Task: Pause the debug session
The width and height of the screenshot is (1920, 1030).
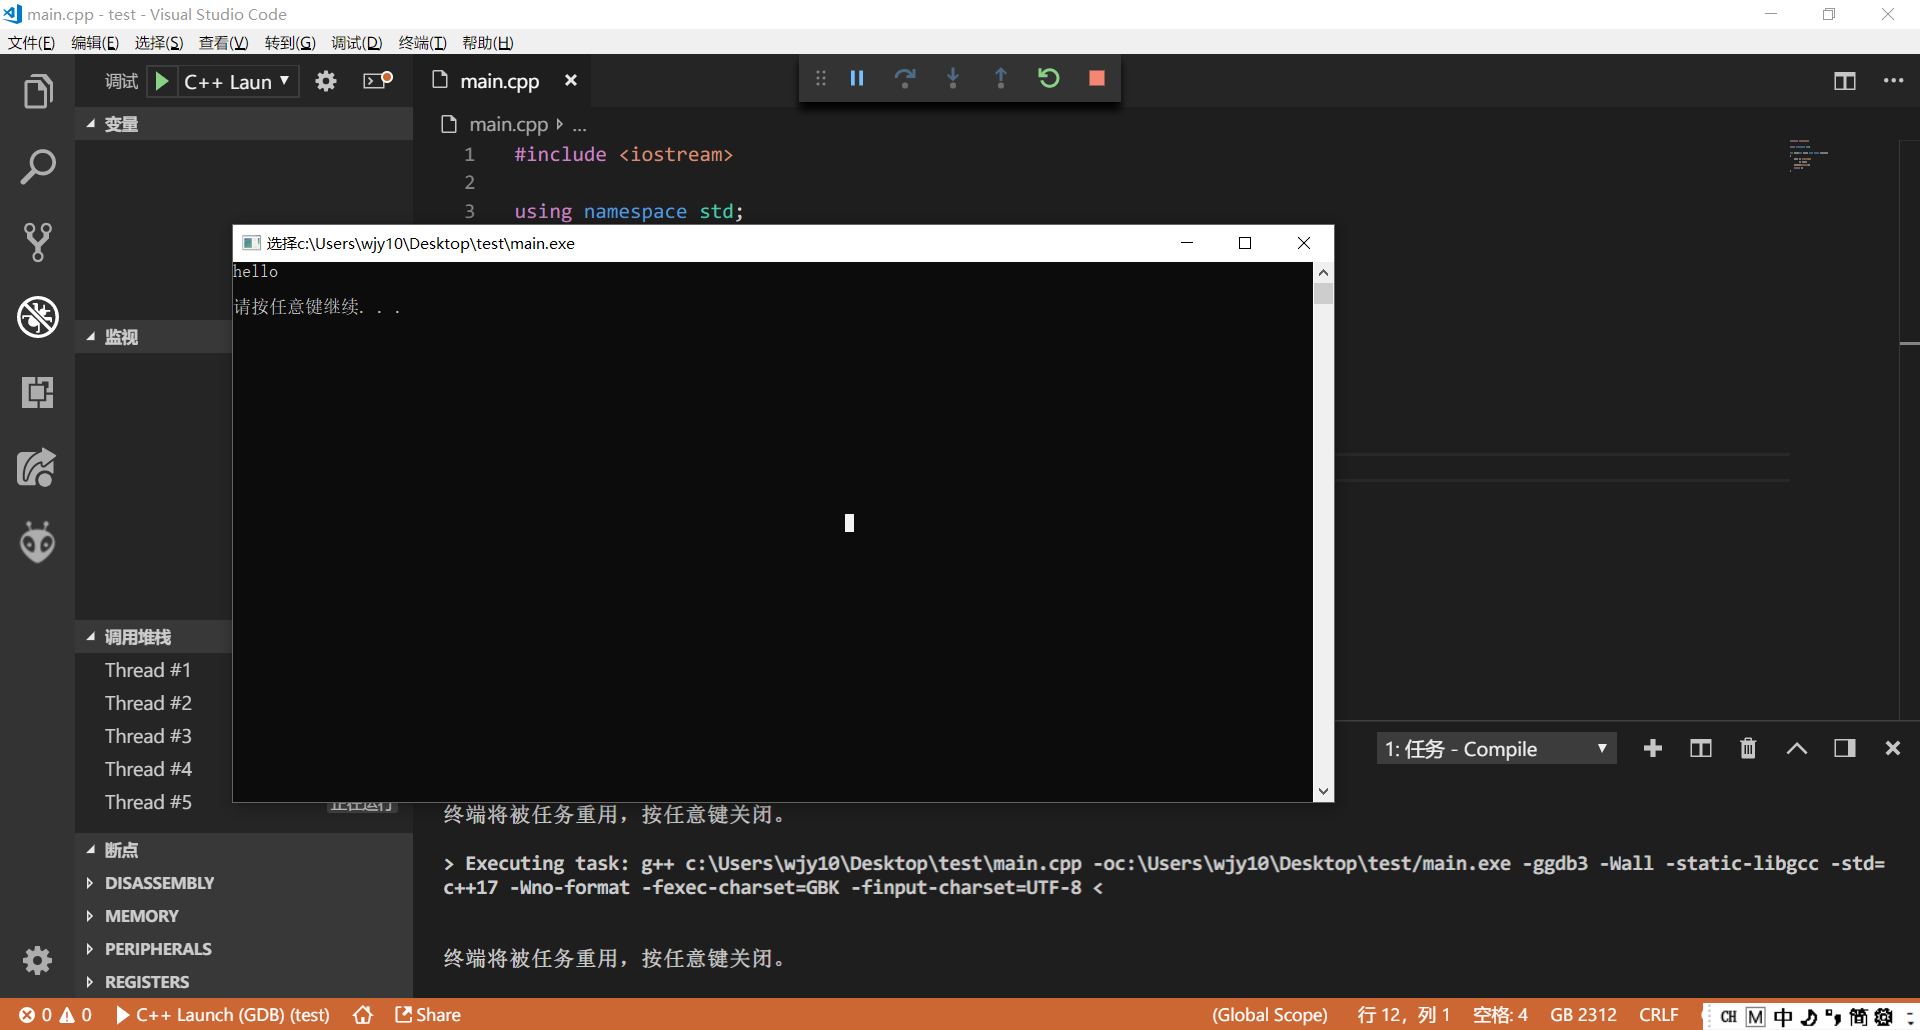Action: (x=857, y=78)
